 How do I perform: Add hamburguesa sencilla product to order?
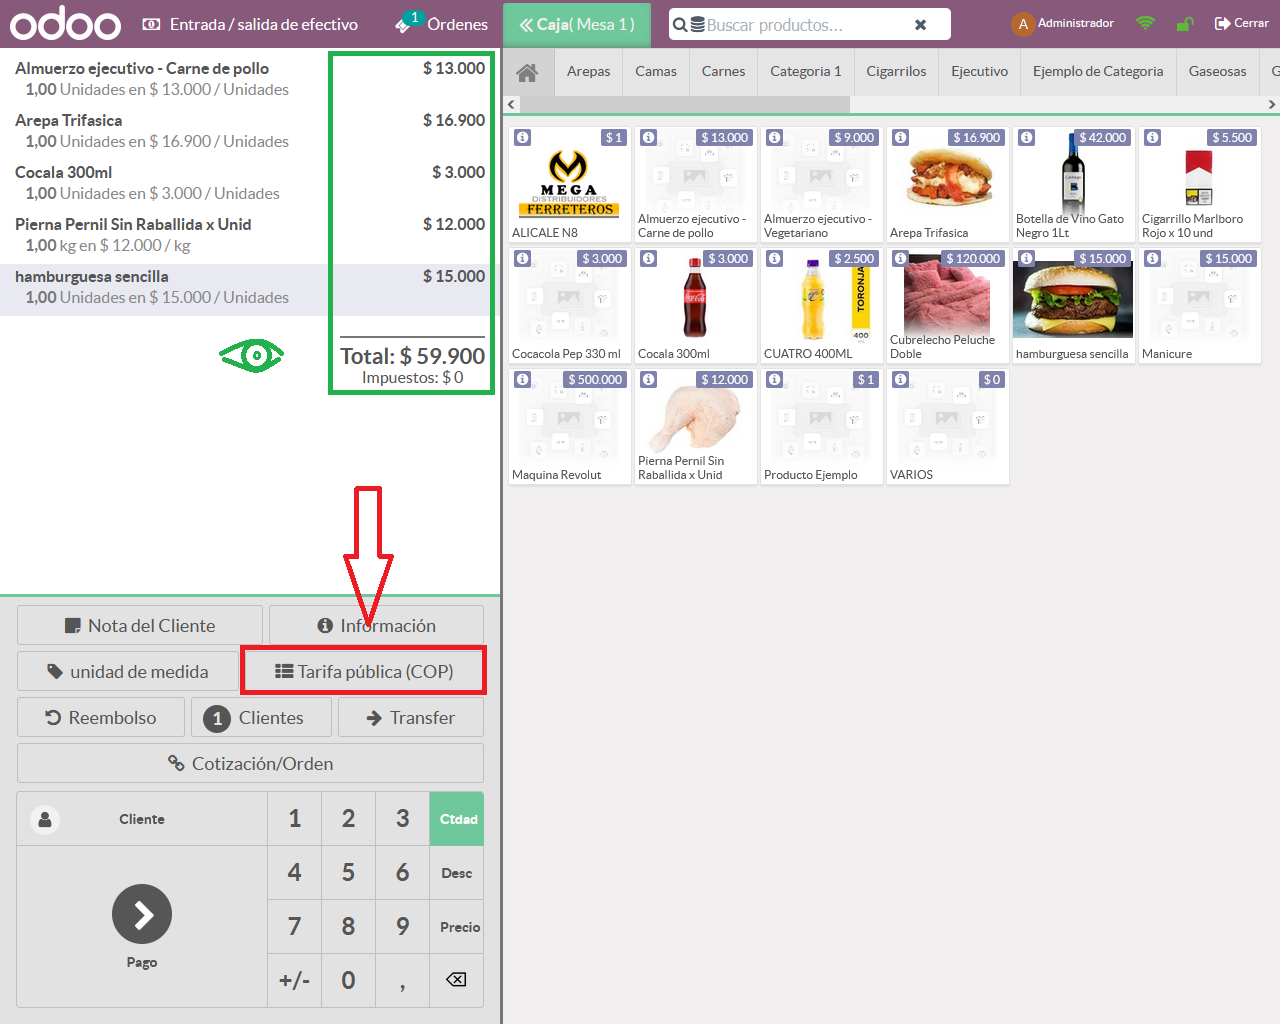point(1073,306)
